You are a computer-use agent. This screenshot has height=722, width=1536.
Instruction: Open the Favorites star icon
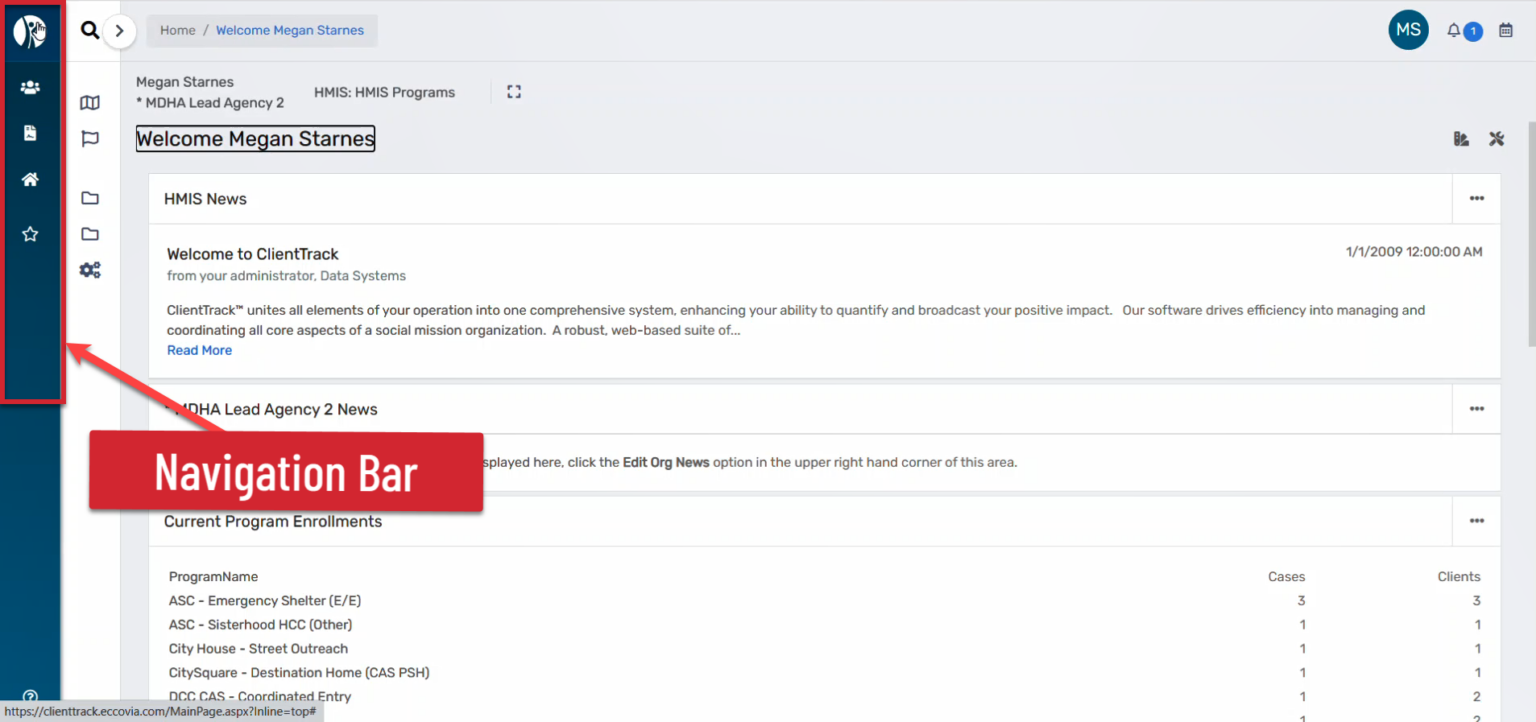click(29, 233)
